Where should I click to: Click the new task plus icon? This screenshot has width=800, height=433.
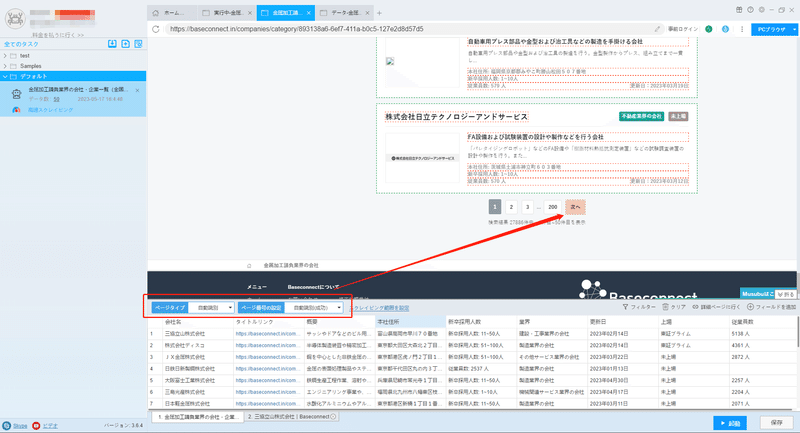[126, 44]
